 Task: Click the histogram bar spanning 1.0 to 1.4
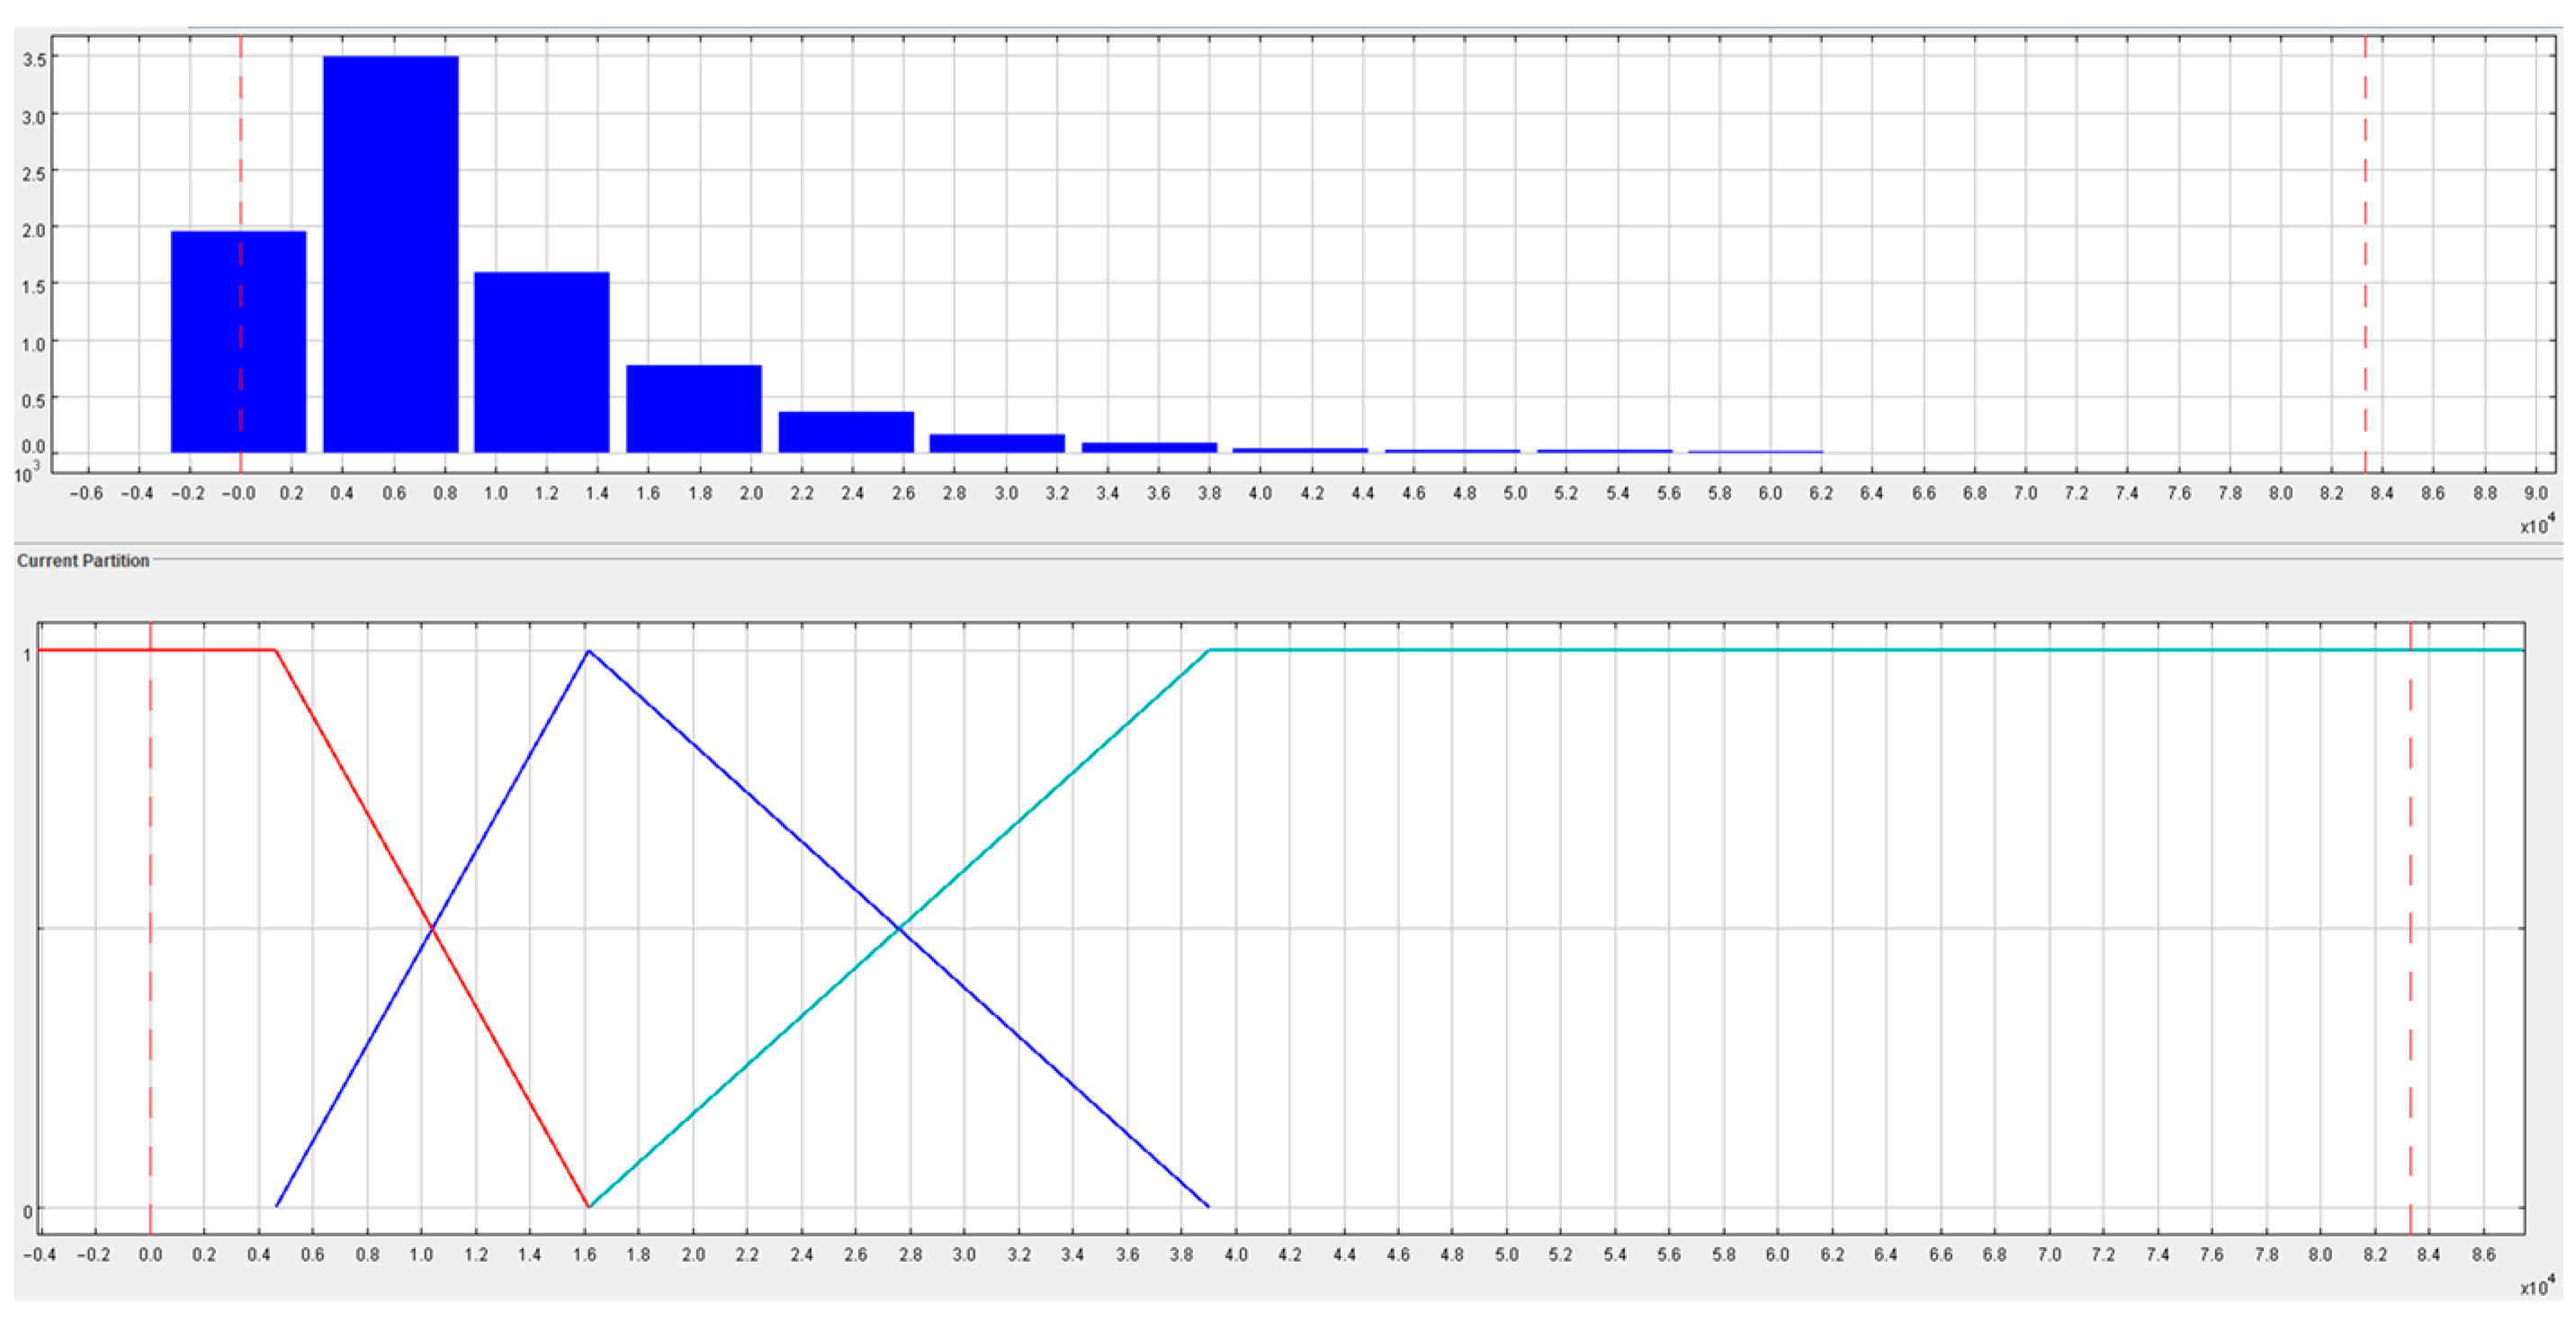(541, 362)
